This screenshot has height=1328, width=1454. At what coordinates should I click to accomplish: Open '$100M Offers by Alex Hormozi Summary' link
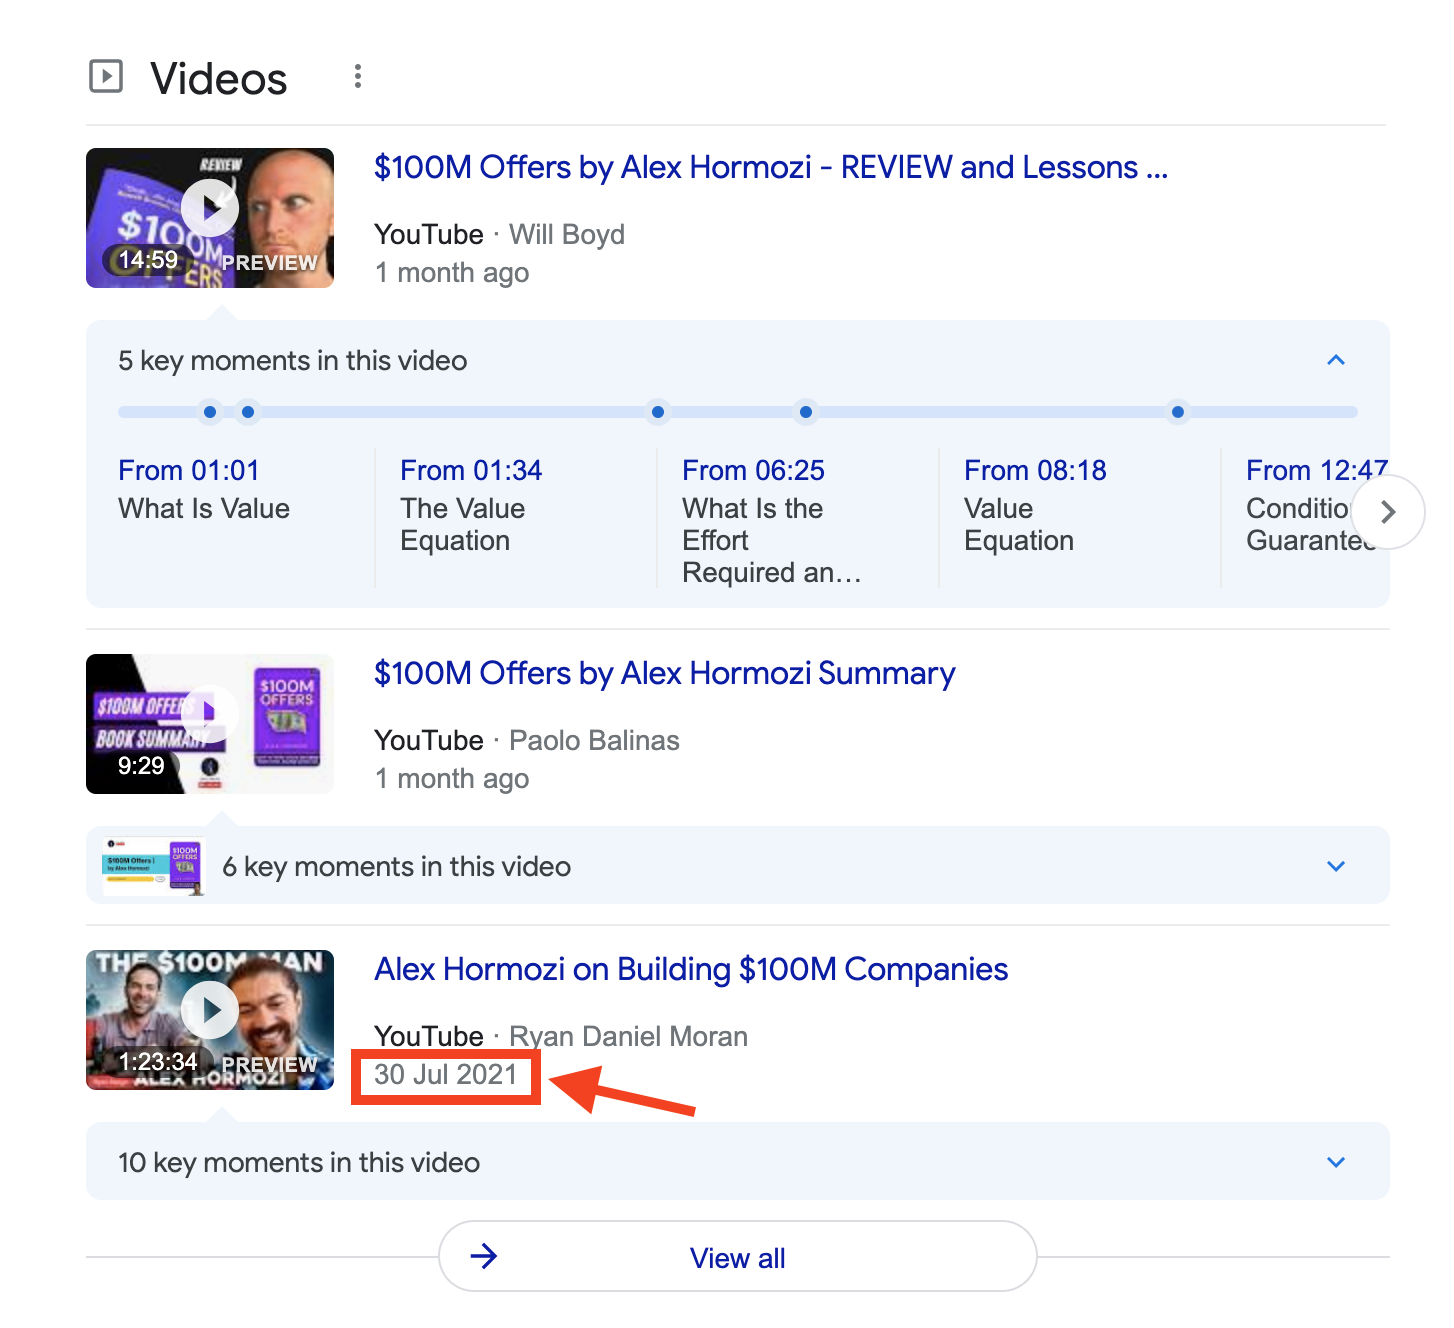665,673
